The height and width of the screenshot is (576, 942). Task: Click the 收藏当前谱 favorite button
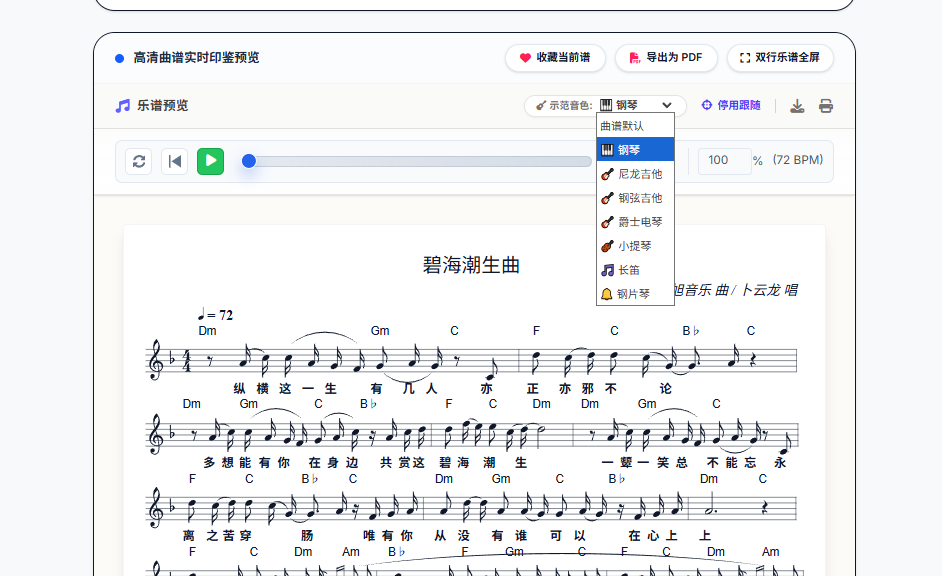point(555,58)
